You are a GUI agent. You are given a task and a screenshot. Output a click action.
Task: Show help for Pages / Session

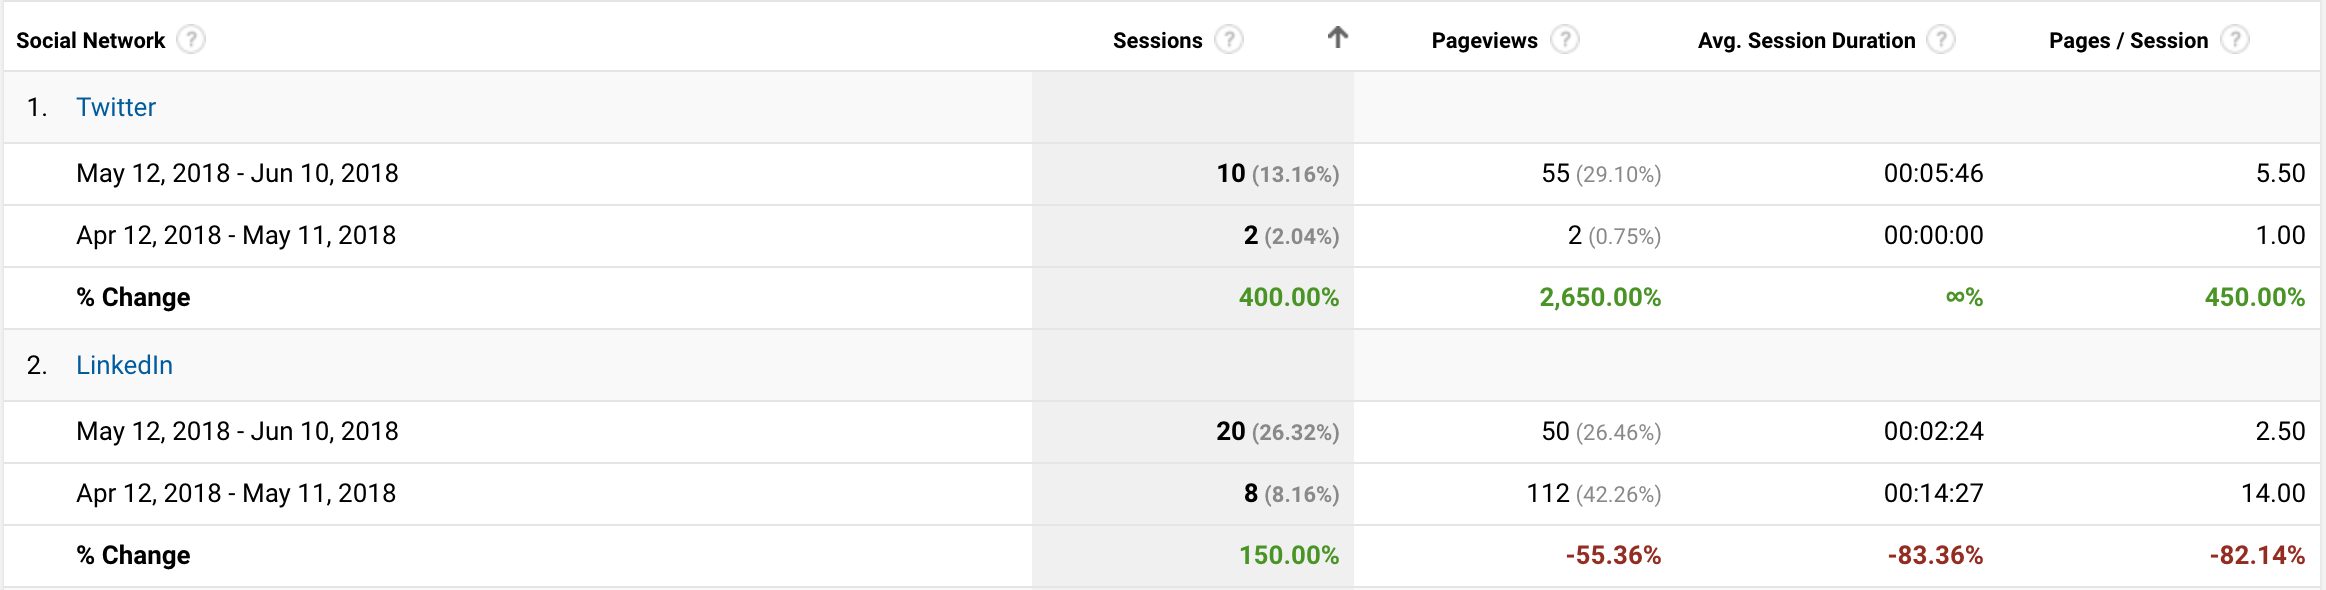click(2235, 40)
